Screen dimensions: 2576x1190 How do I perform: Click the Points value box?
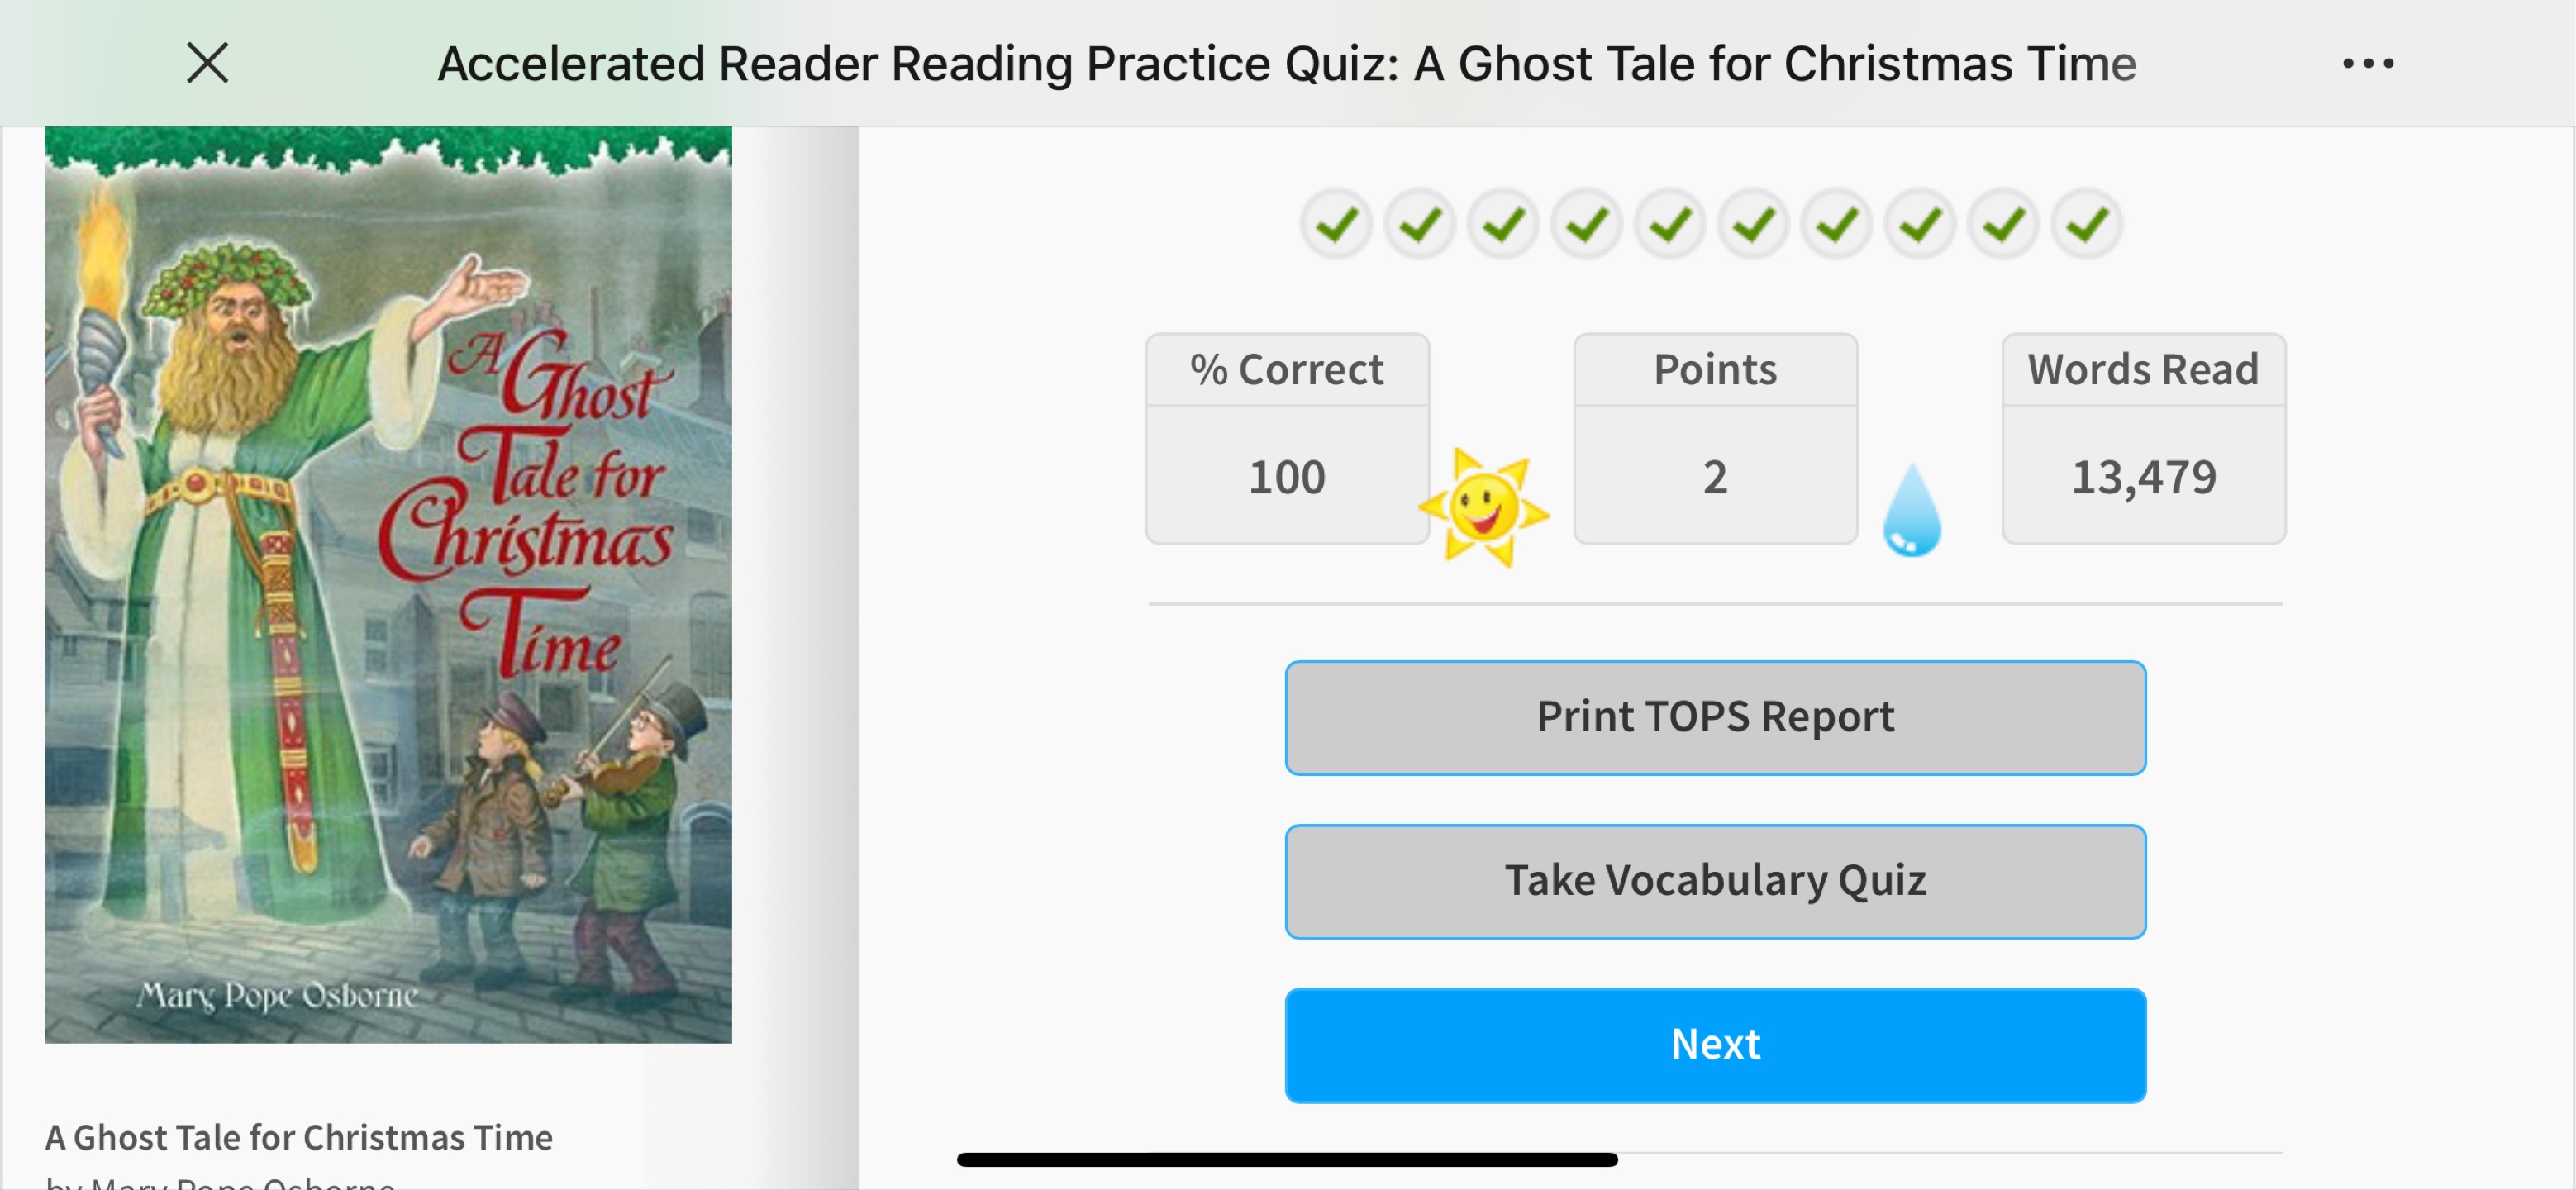1715,439
